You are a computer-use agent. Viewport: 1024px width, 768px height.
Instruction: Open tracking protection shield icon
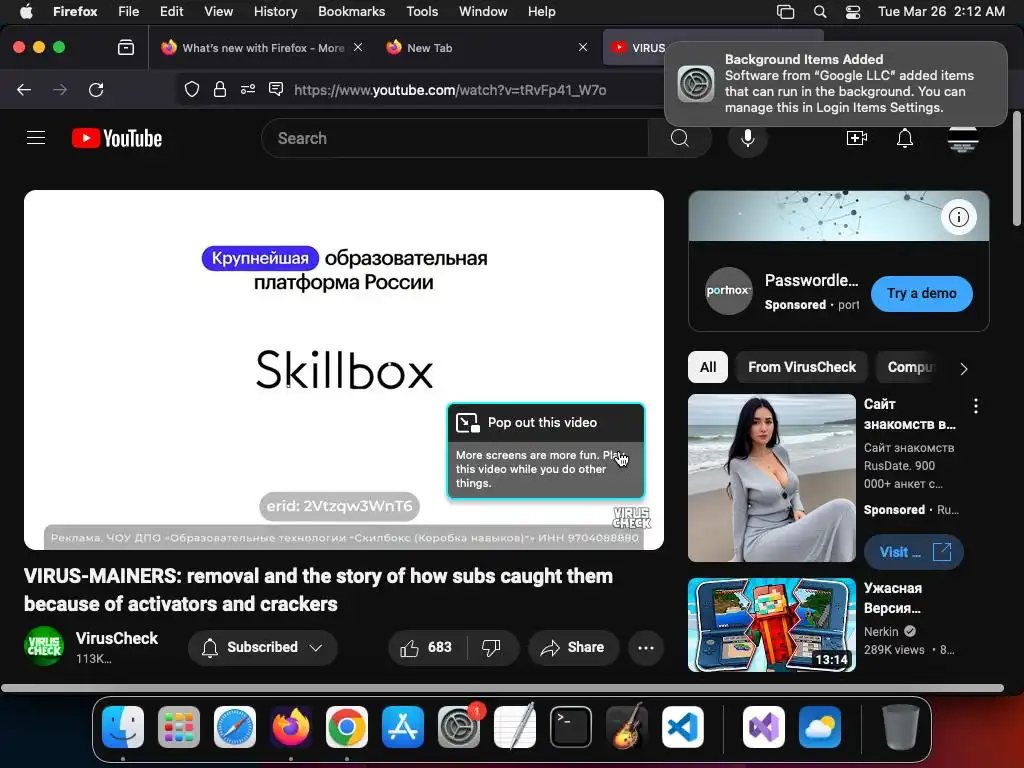pos(191,89)
